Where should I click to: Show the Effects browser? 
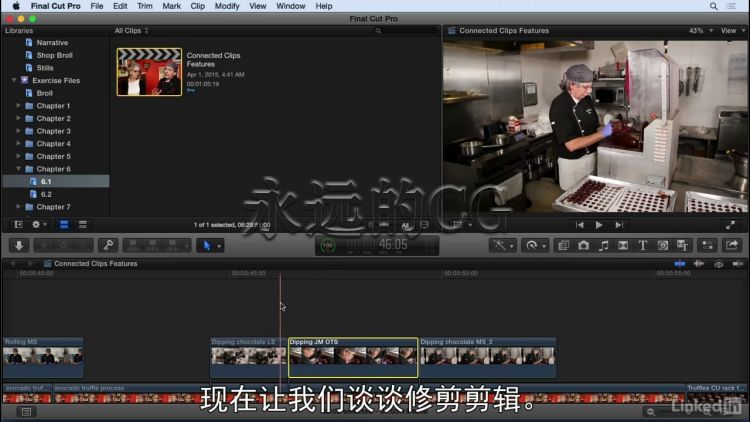(x=563, y=245)
